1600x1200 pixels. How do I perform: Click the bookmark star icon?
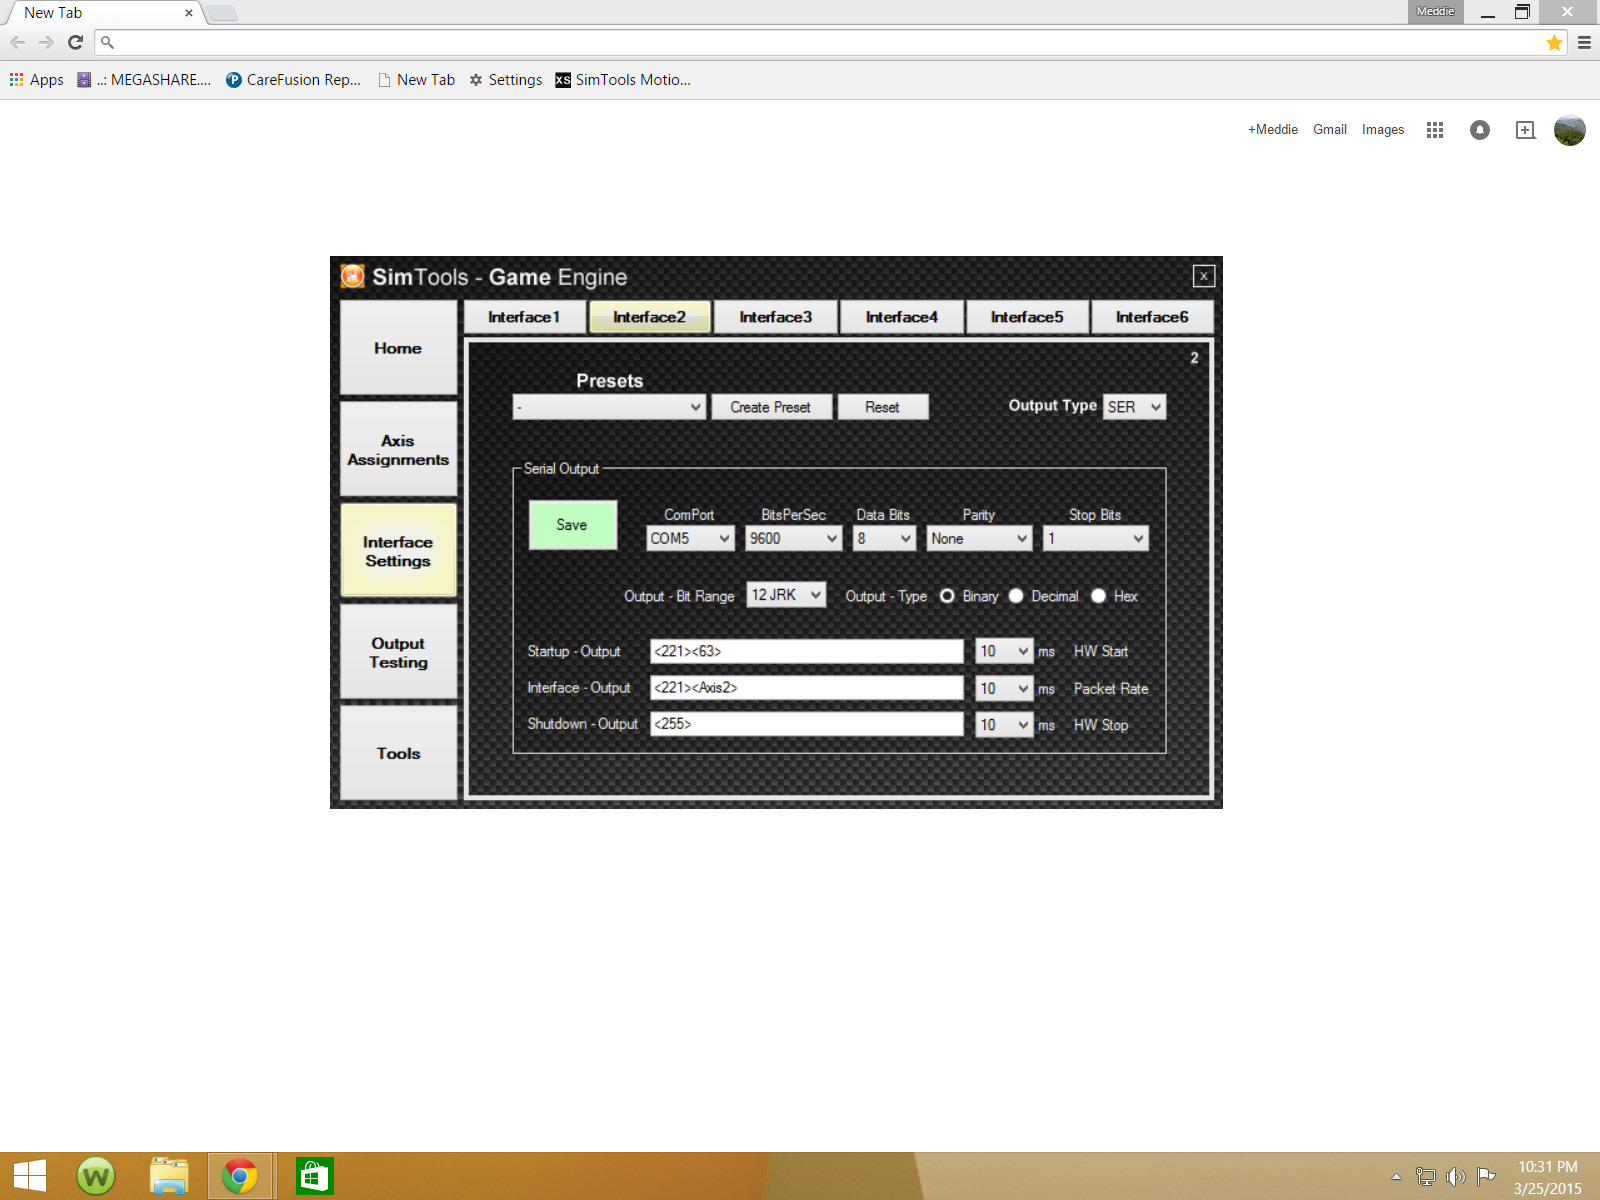click(x=1554, y=42)
